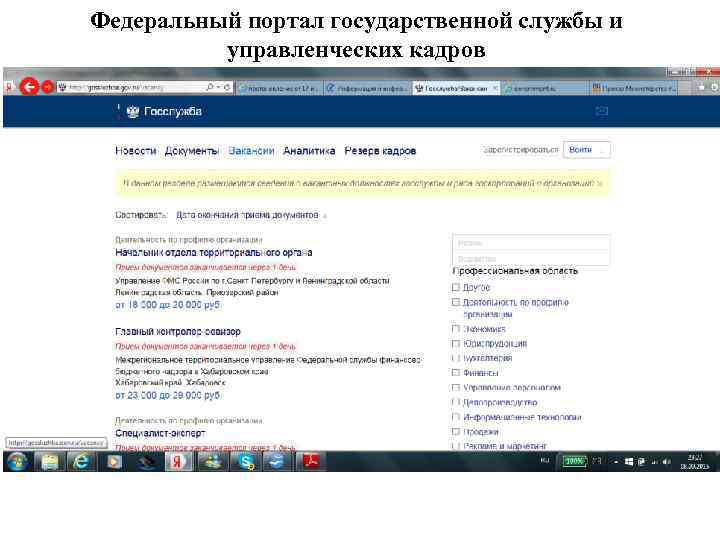Image resolution: width=720 pixels, height=540 pixels.
Task: Expand the address bar dropdown arrow
Action: coord(219,87)
